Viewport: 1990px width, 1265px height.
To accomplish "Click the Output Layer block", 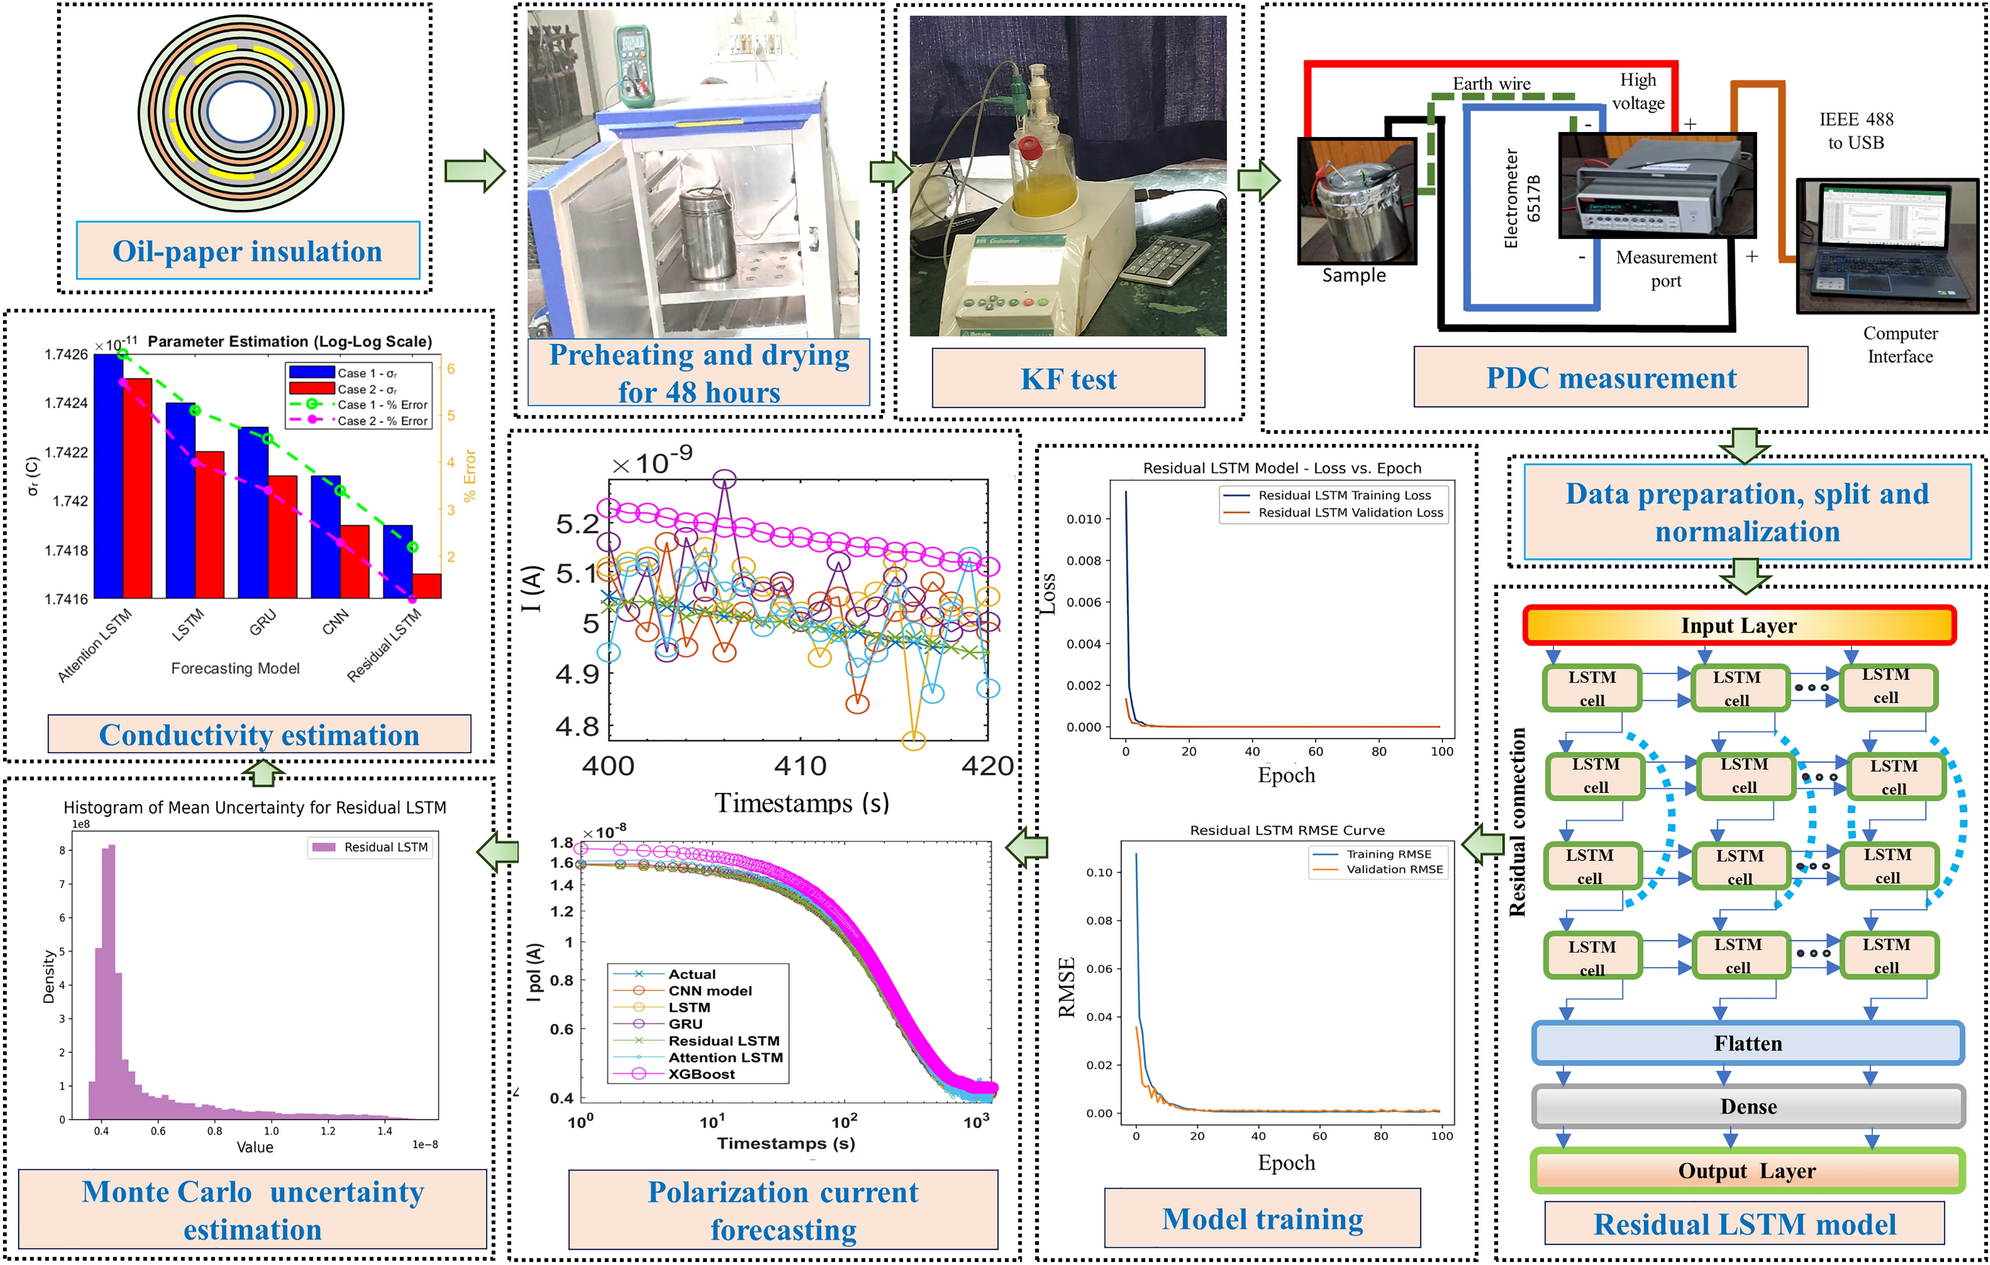I will pyautogui.click(x=1746, y=1170).
